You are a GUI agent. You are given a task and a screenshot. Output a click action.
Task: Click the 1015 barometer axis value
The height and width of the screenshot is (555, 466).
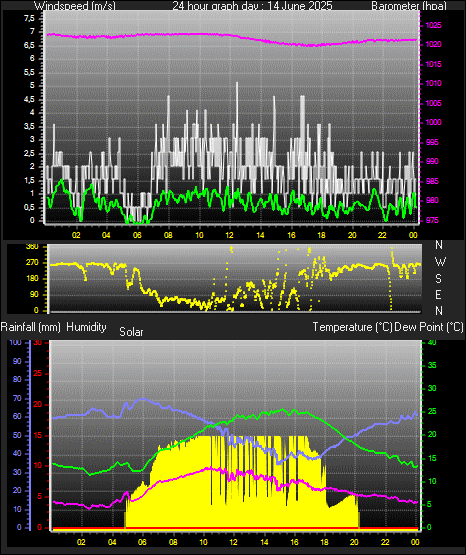click(x=433, y=64)
